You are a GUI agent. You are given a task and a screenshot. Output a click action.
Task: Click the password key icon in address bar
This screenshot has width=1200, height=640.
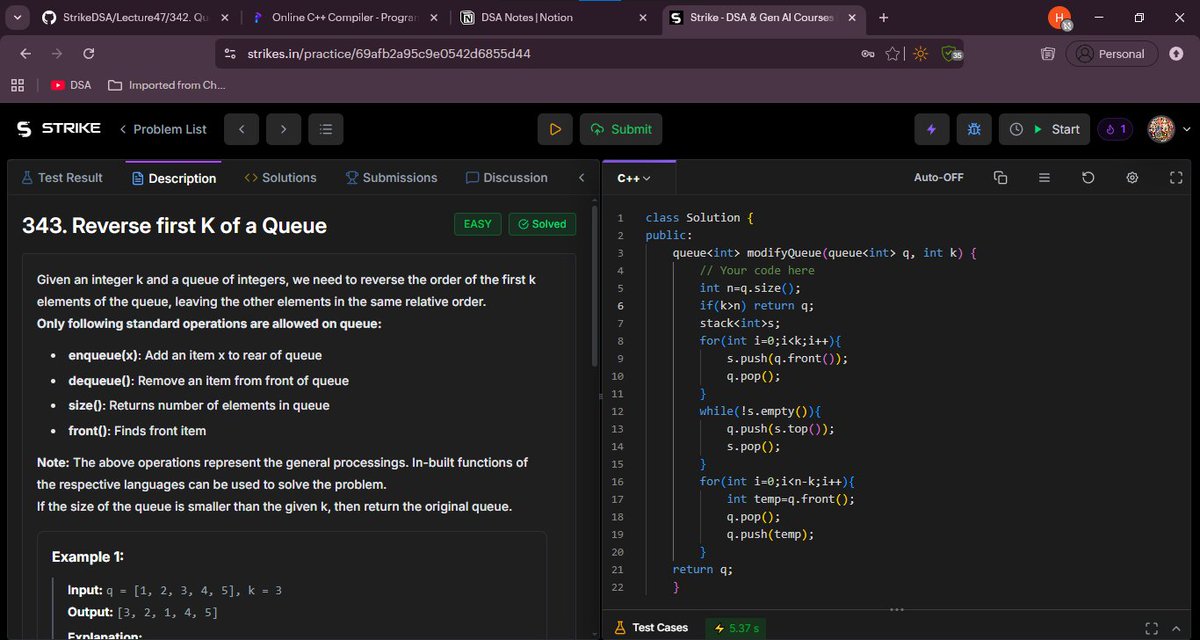pyautogui.click(x=868, y=54)
